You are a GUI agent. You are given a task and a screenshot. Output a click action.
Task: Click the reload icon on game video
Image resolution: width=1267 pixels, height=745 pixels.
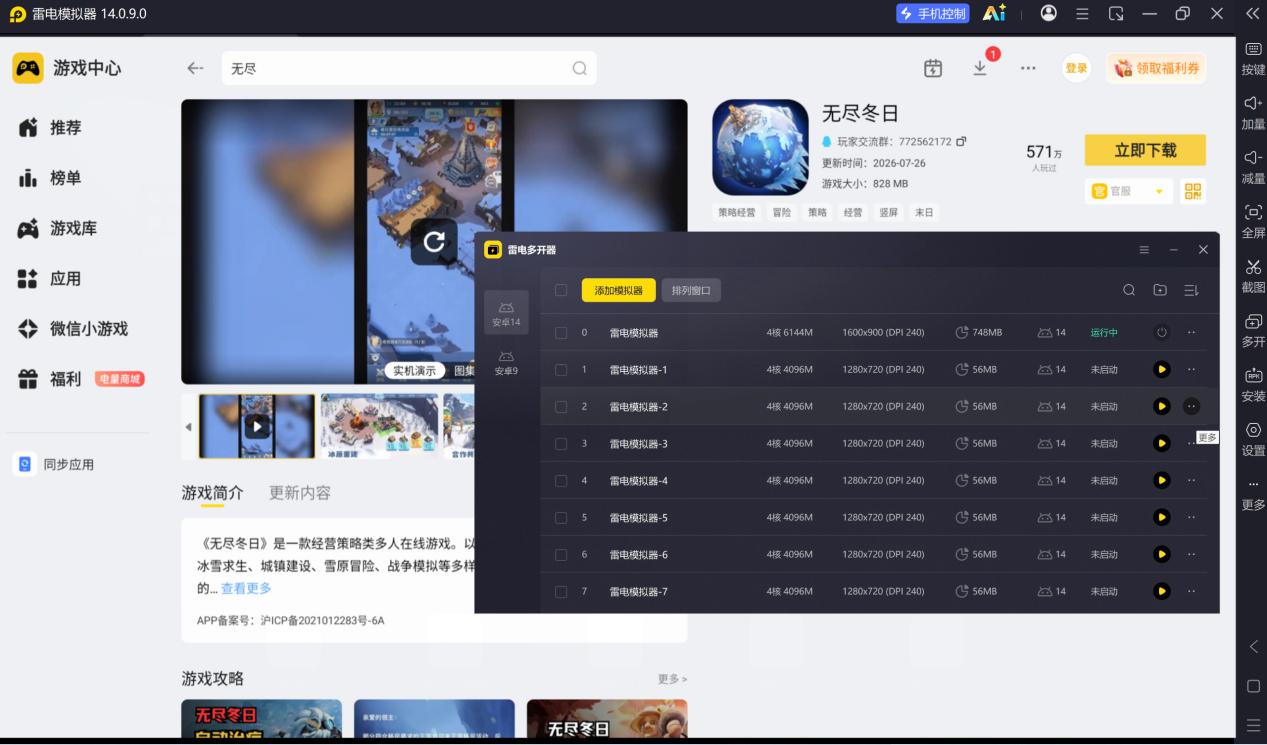pyautogui.click(x=434, y=241)
